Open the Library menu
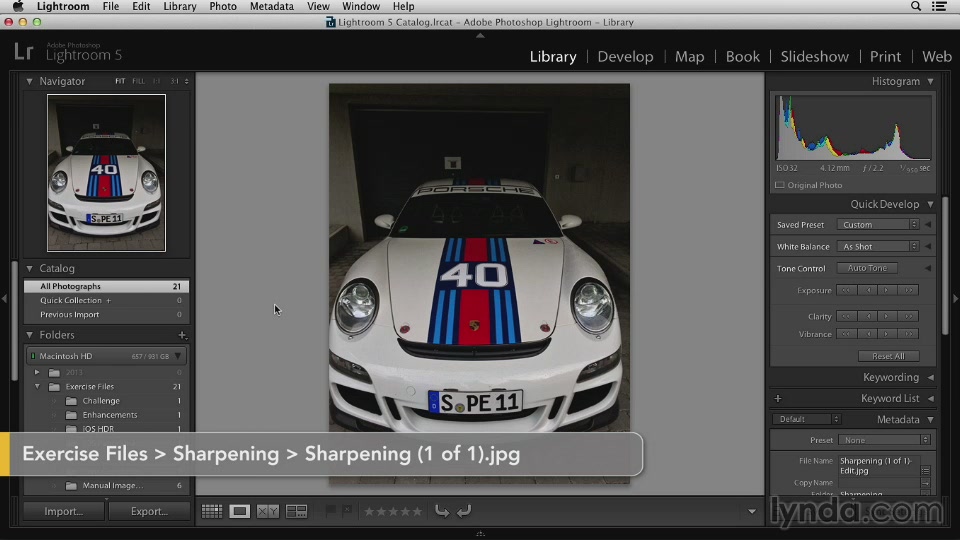The height and width of the screenshot is (540, 960). pyautogui.click(x=179, y=6)
